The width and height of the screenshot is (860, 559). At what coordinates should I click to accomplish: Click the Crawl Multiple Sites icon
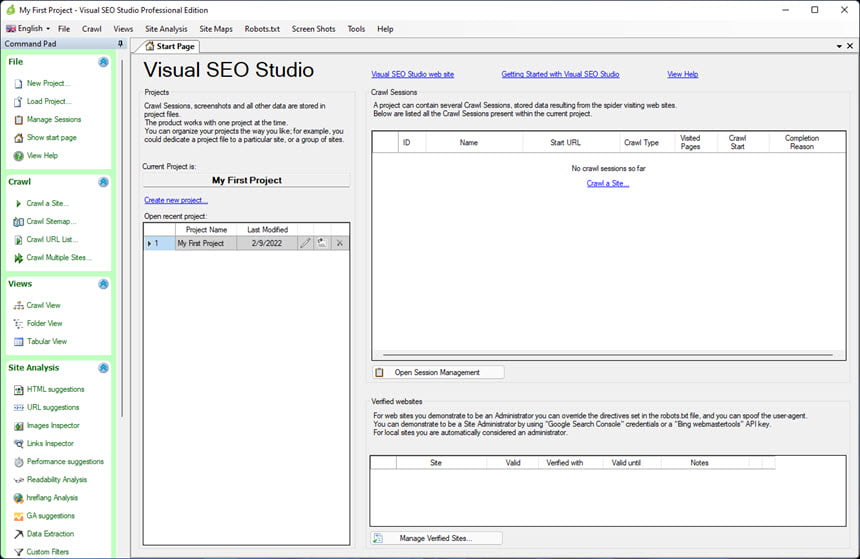(x=18, y=258)
